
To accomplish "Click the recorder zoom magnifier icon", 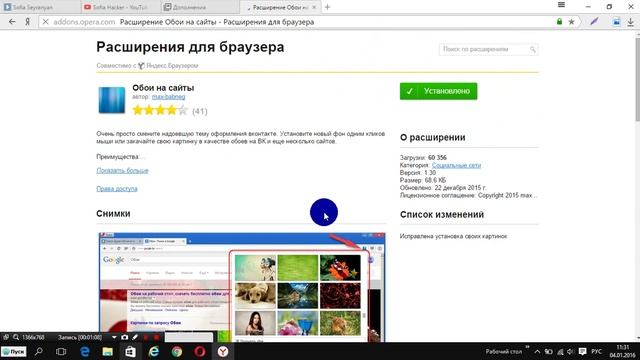I will 16,337.
